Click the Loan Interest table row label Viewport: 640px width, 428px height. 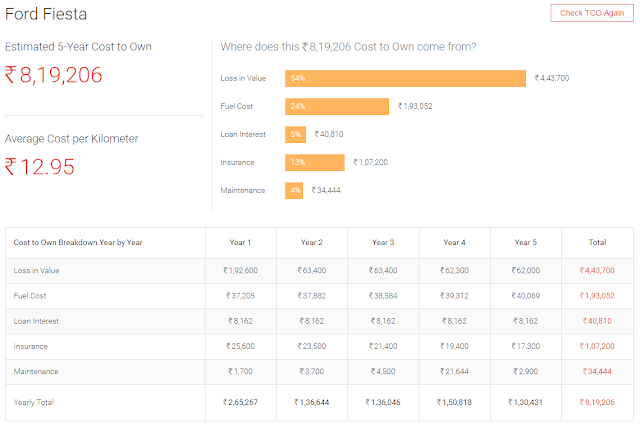[x=36, y=321]
